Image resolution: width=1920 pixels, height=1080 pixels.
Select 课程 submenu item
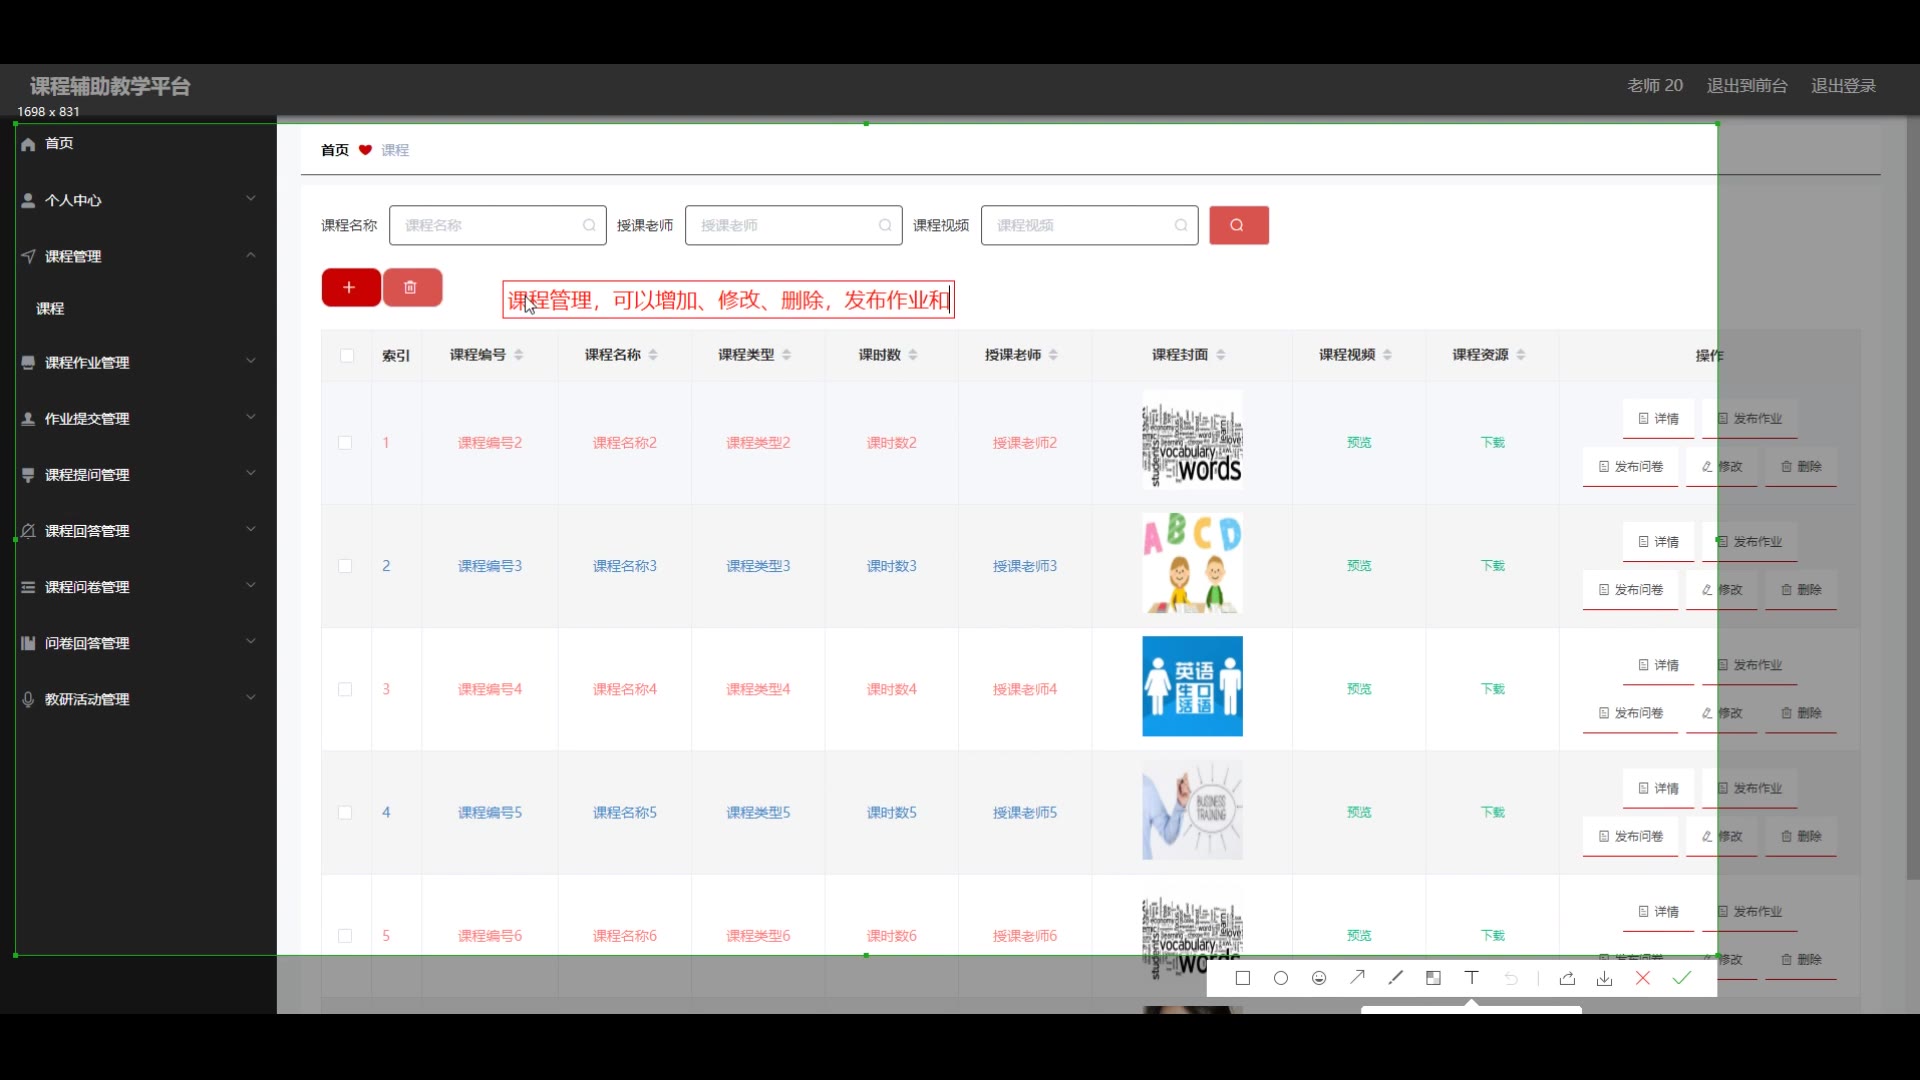pyautogui.click(x=50, y=309)
